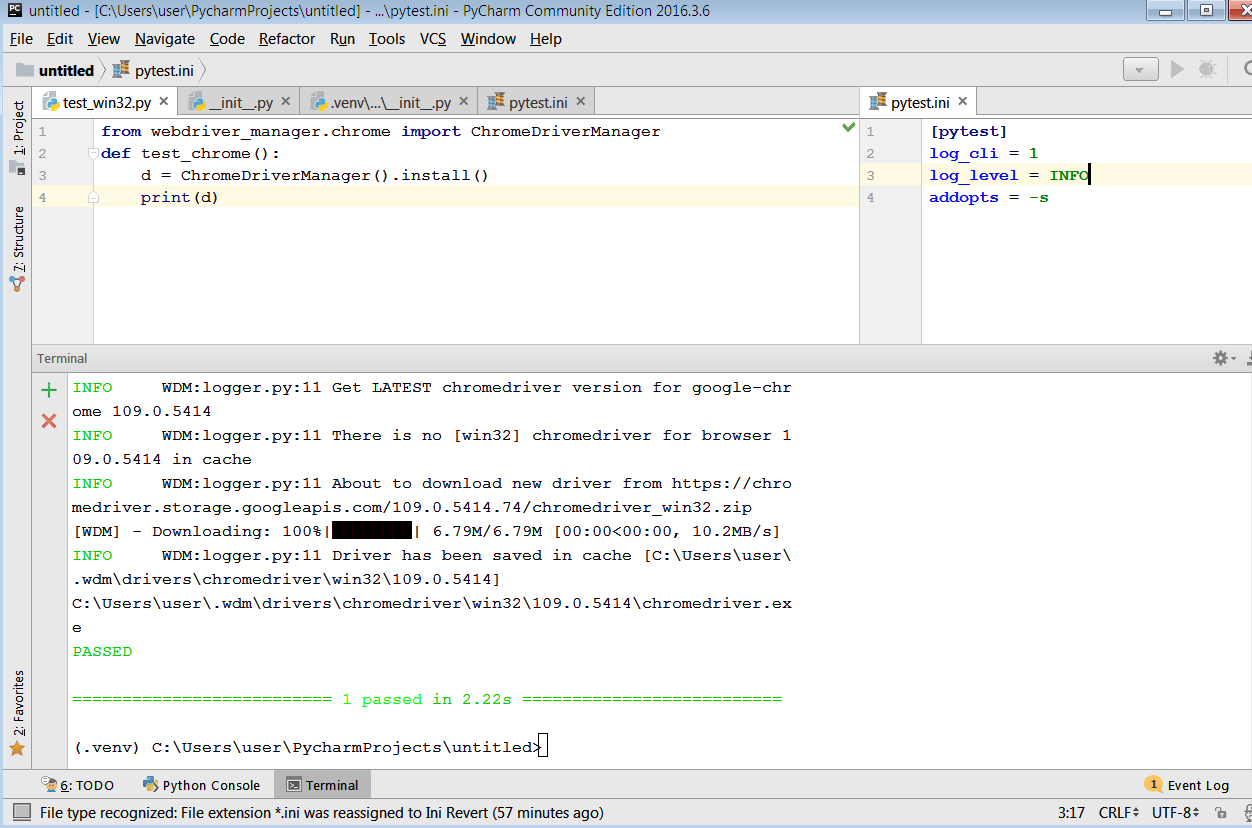The image size is (1252, 828).
Task: Open the VCS menu
Action: pyautogui.click(x=433, y=39)
